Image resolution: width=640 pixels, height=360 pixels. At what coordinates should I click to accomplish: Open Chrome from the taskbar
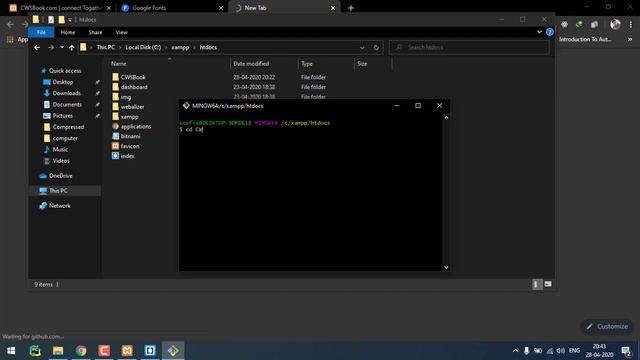pos(81,351)
